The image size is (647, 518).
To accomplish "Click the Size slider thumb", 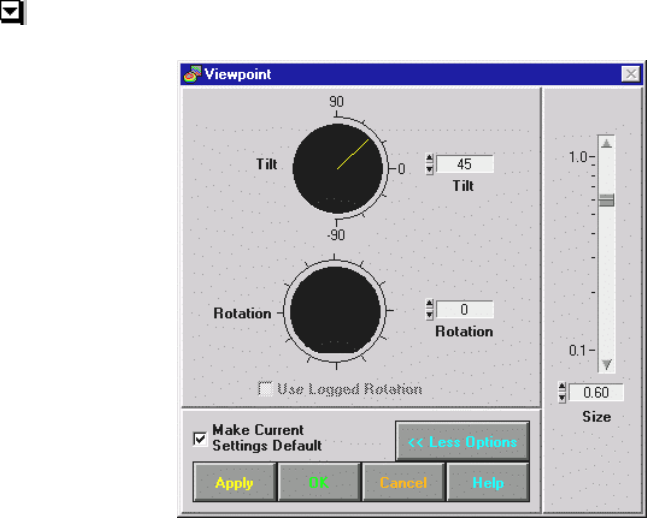I will tap(607, 200).
